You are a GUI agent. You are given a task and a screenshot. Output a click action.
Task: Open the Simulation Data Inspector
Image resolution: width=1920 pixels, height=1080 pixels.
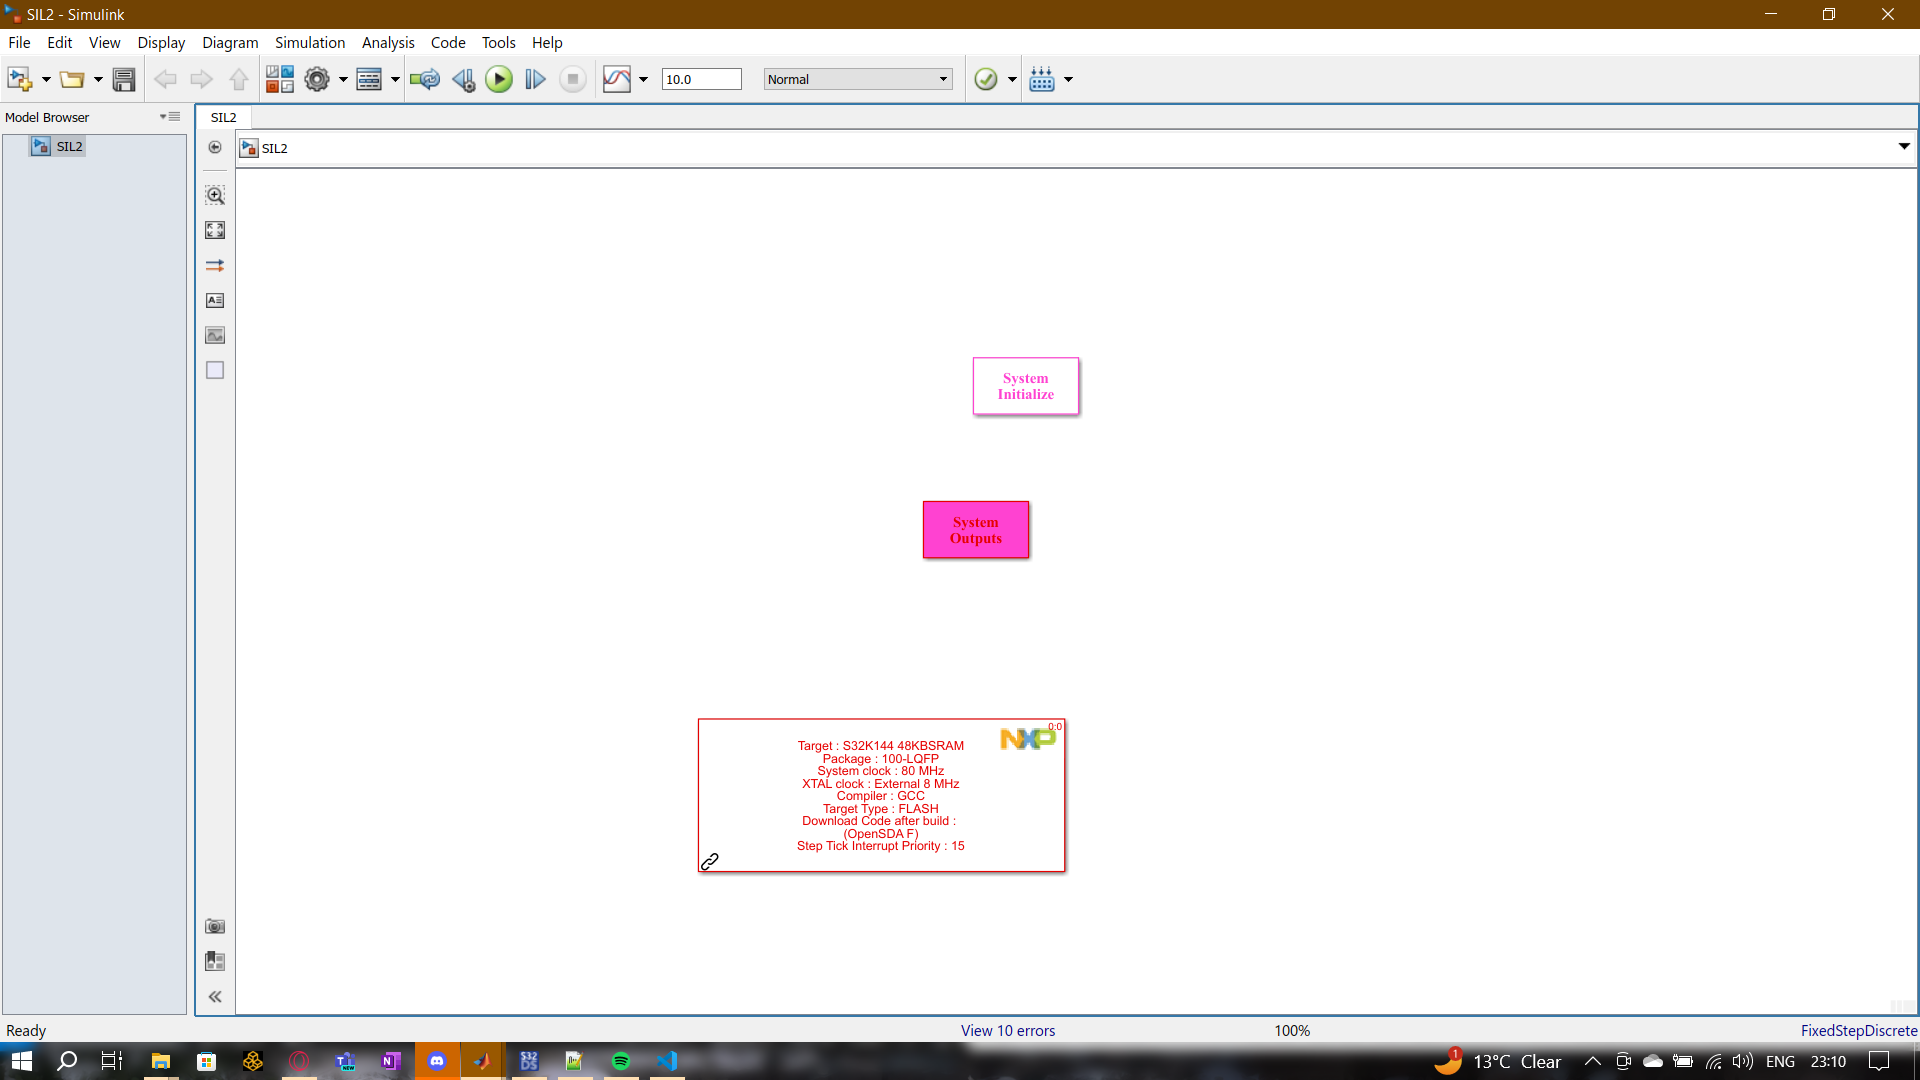[617, 79]
